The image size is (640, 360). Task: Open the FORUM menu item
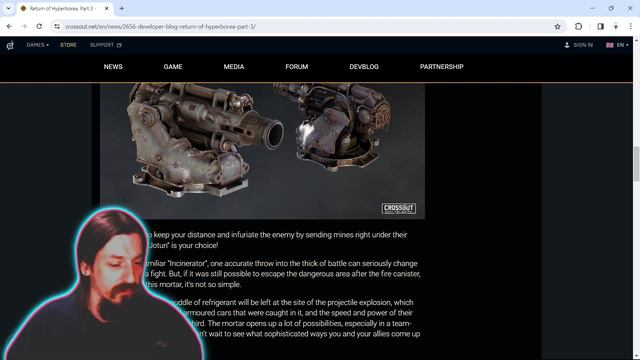coord(297,67)
